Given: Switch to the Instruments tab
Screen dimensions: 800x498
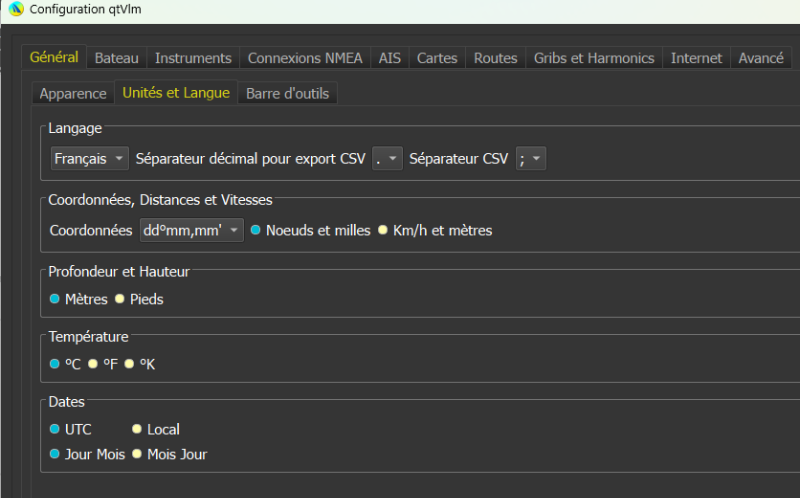Looking at the screenshot, I should (x=193, y=58).
